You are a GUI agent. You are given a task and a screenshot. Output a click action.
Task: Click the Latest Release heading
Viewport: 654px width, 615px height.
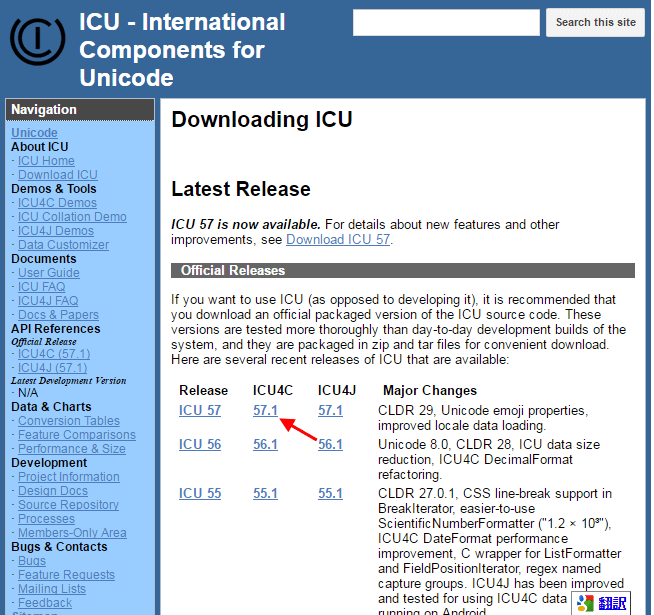[x=241, y=189]
